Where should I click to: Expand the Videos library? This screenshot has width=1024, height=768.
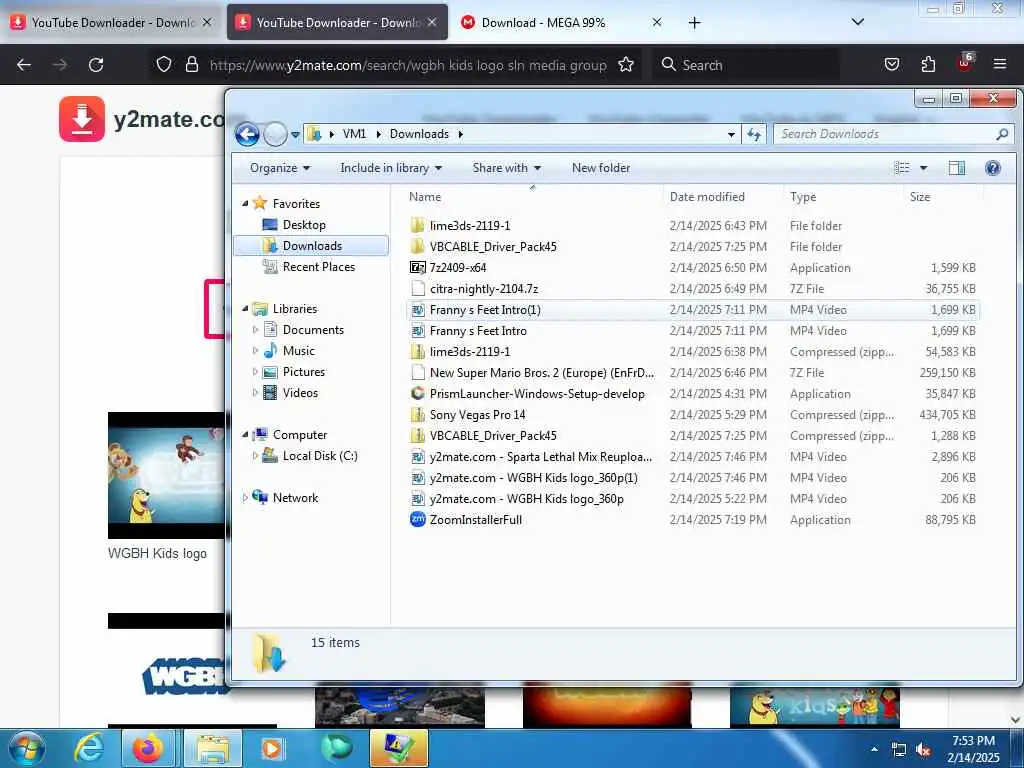click(x=255, y=392)
